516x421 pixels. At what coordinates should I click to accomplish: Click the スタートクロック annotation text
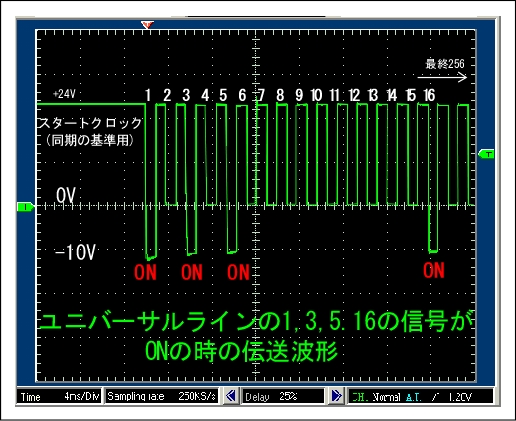(90, 123)
